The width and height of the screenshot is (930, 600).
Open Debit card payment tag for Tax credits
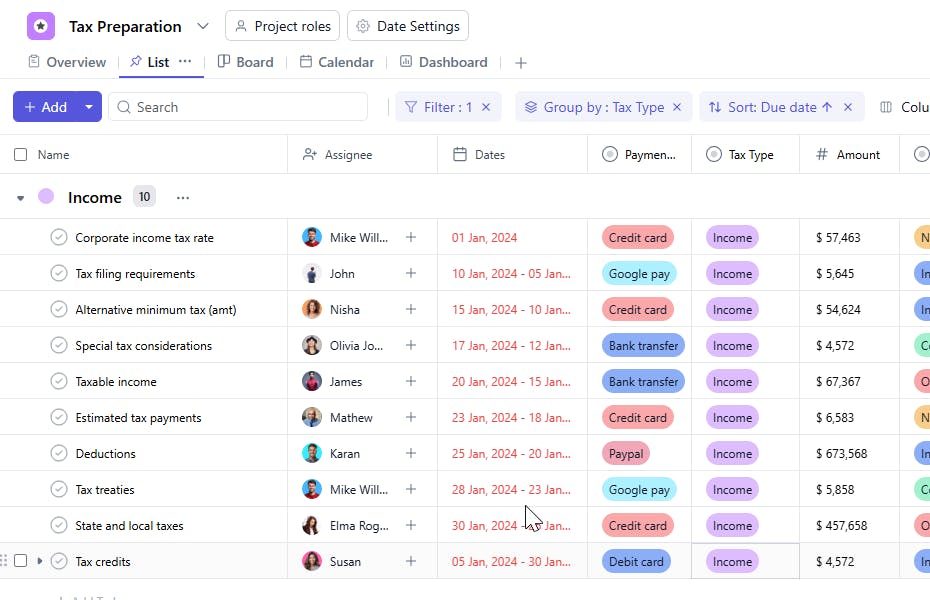(636, 561)
